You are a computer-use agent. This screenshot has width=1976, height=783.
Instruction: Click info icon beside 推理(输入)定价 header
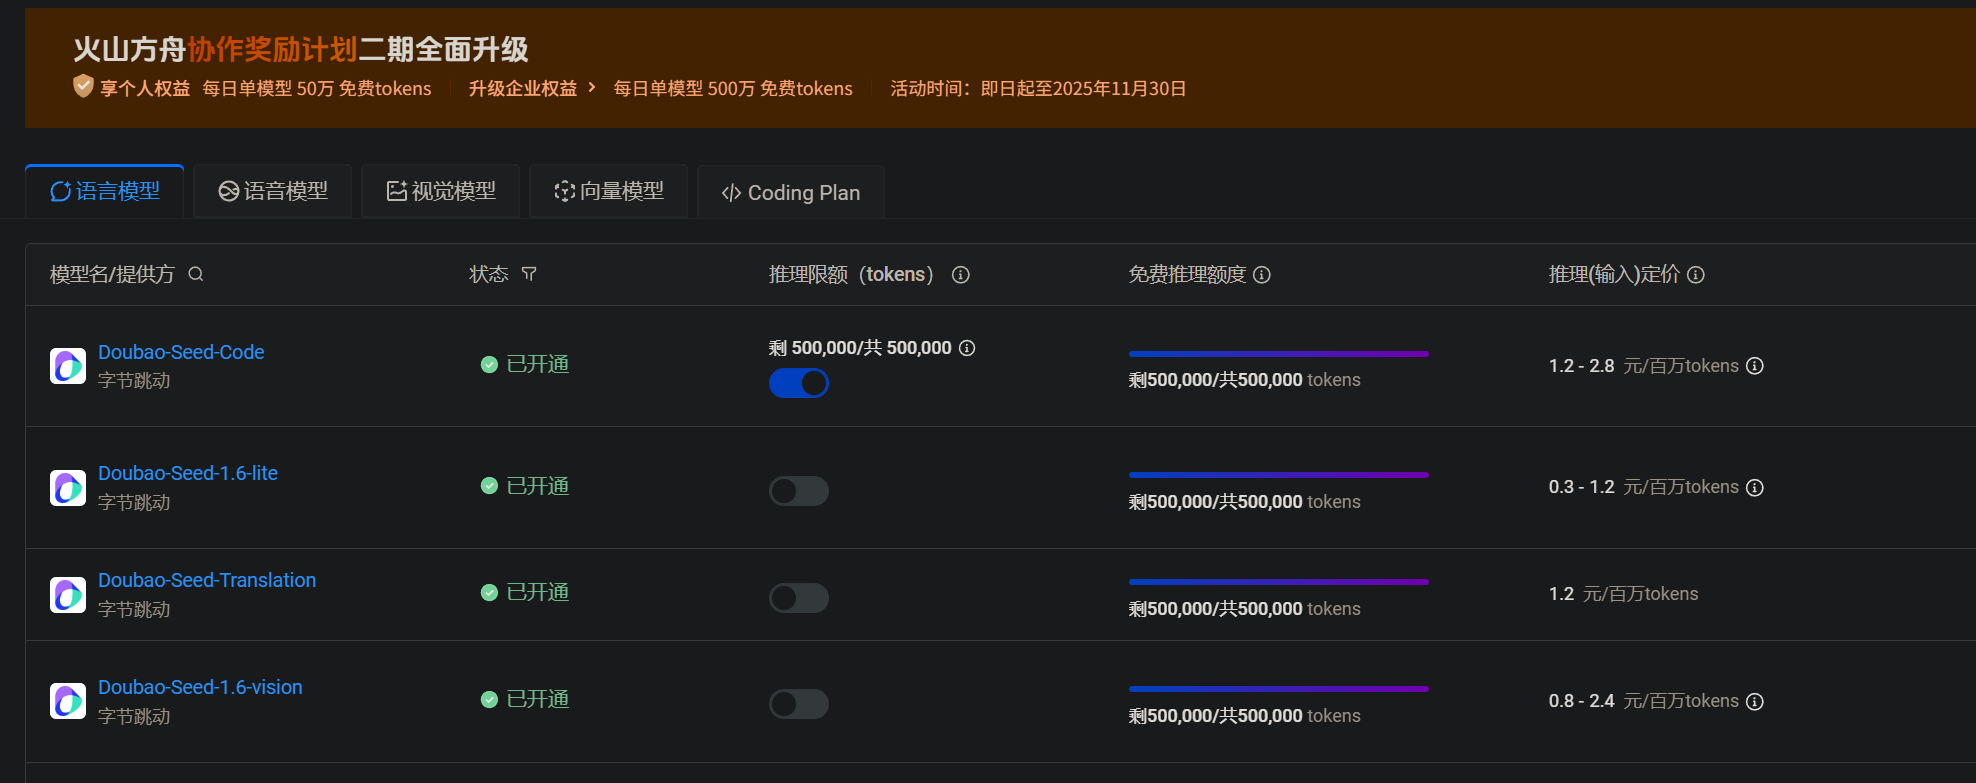click(1696, 275)
